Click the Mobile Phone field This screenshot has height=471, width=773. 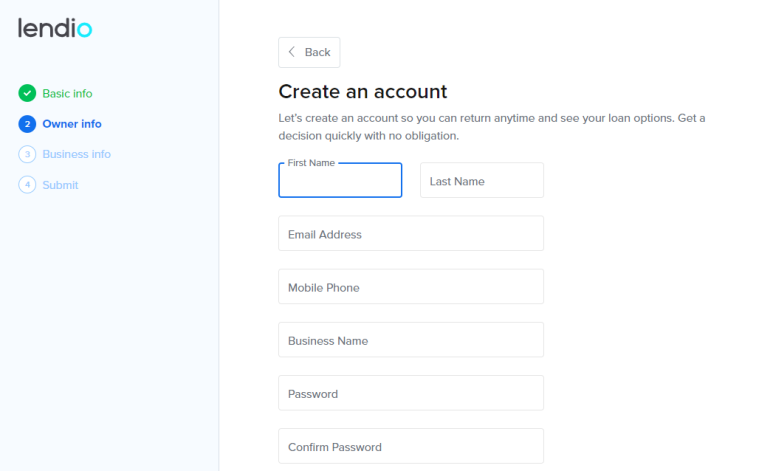pos(411,287)
